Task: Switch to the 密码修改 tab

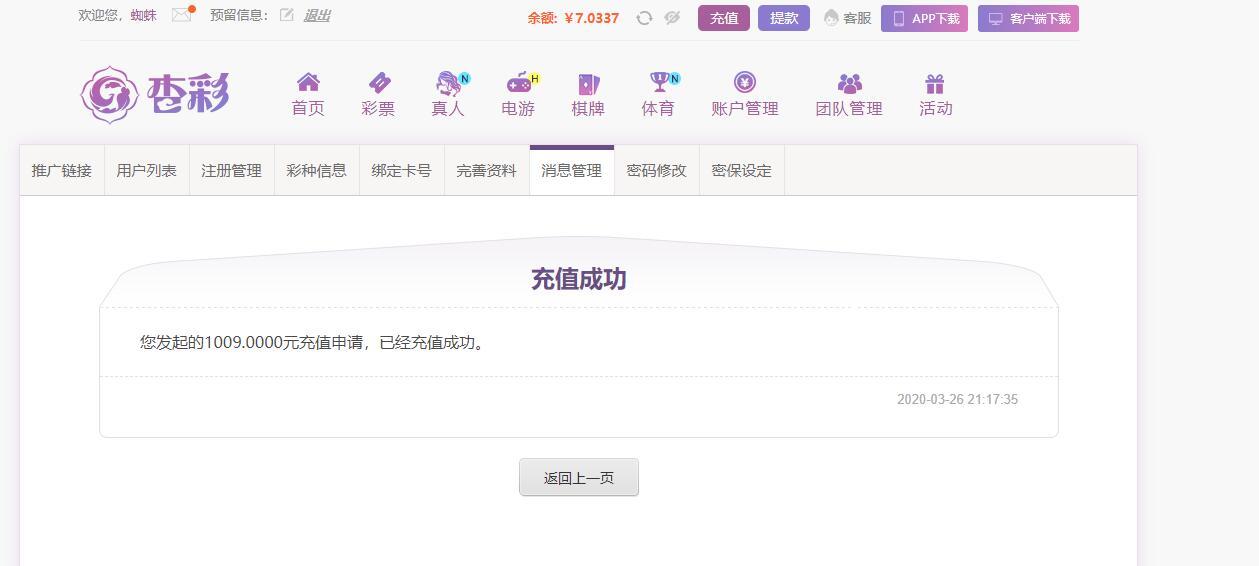Action: pyautogui.click(x=657, y=170)
